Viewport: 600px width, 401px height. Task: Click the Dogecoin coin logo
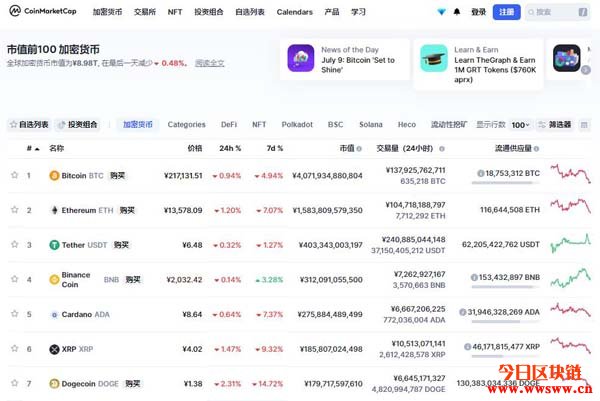tap(54, 383)
